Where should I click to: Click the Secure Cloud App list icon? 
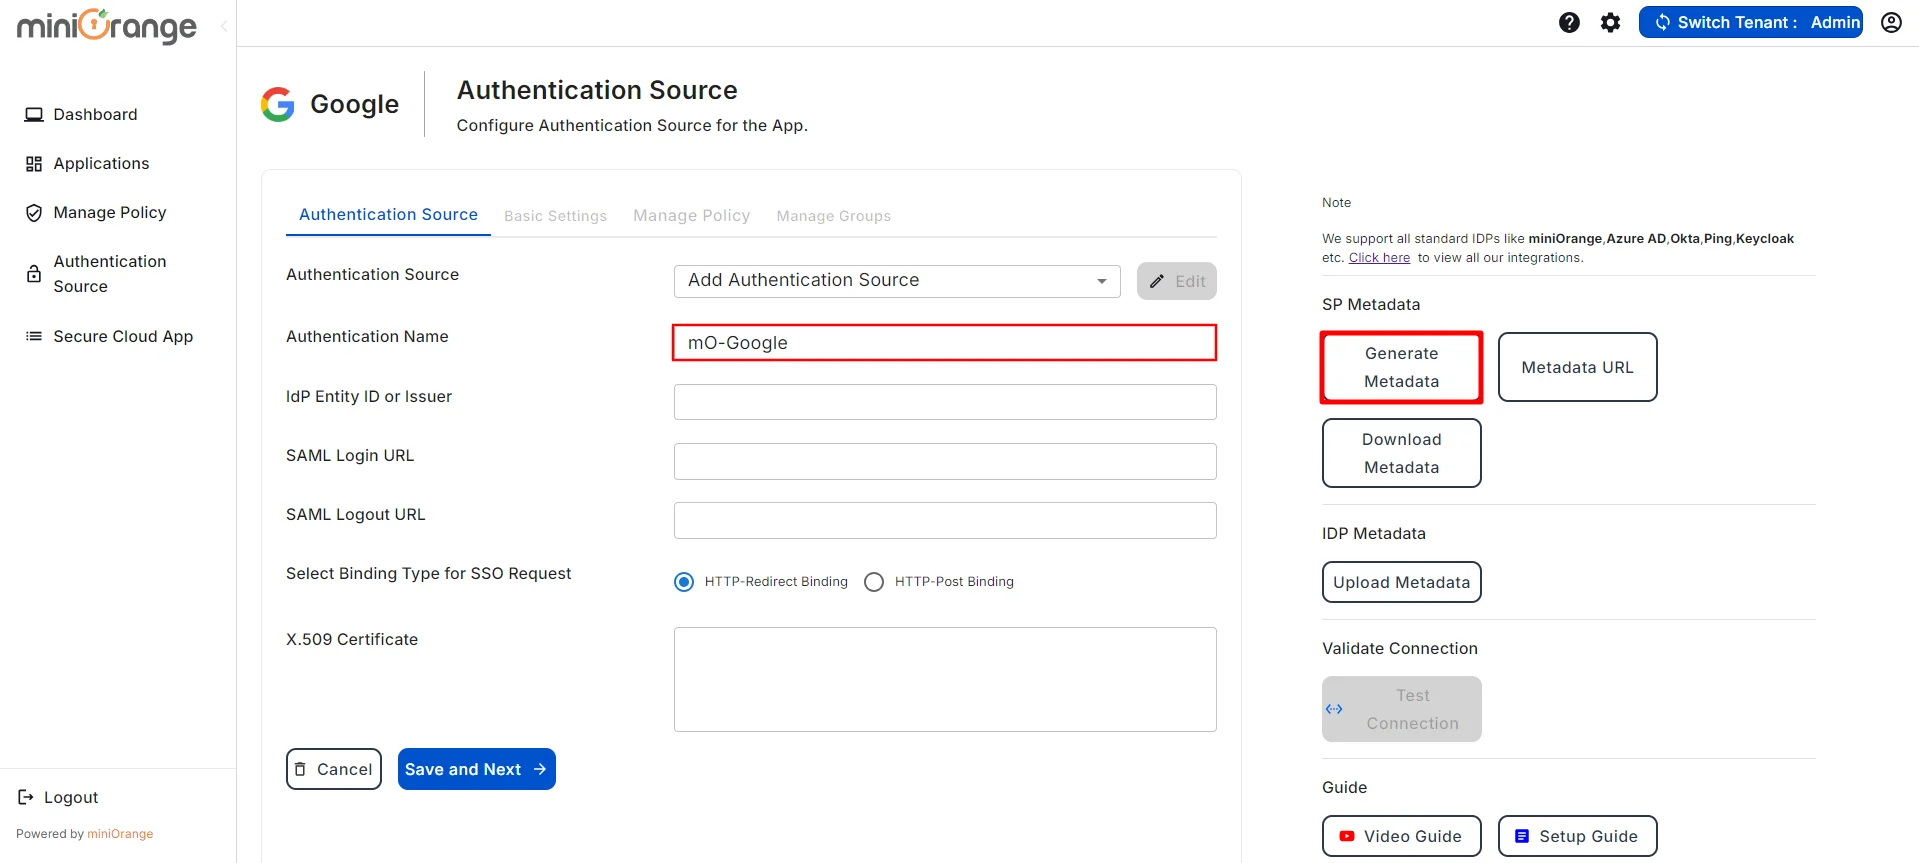(x=34, y=336)
